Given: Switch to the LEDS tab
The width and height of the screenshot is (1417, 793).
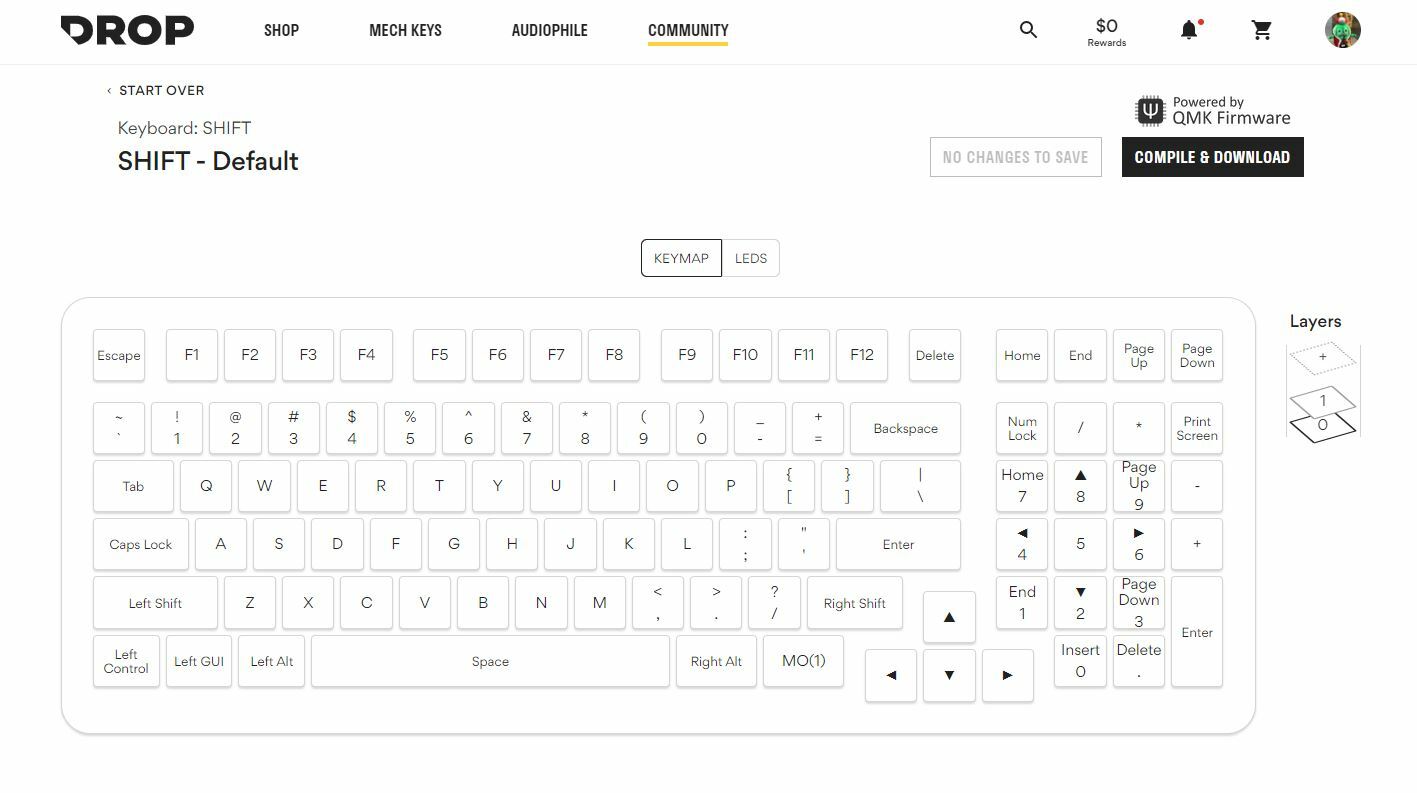Looking at the screenshot, I should tap(751, 258).
